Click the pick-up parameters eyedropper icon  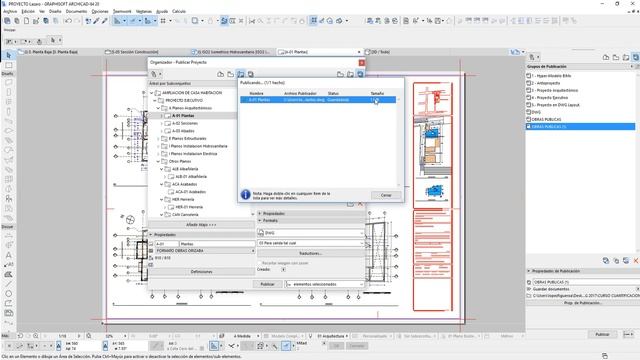(x=96, y=21)
